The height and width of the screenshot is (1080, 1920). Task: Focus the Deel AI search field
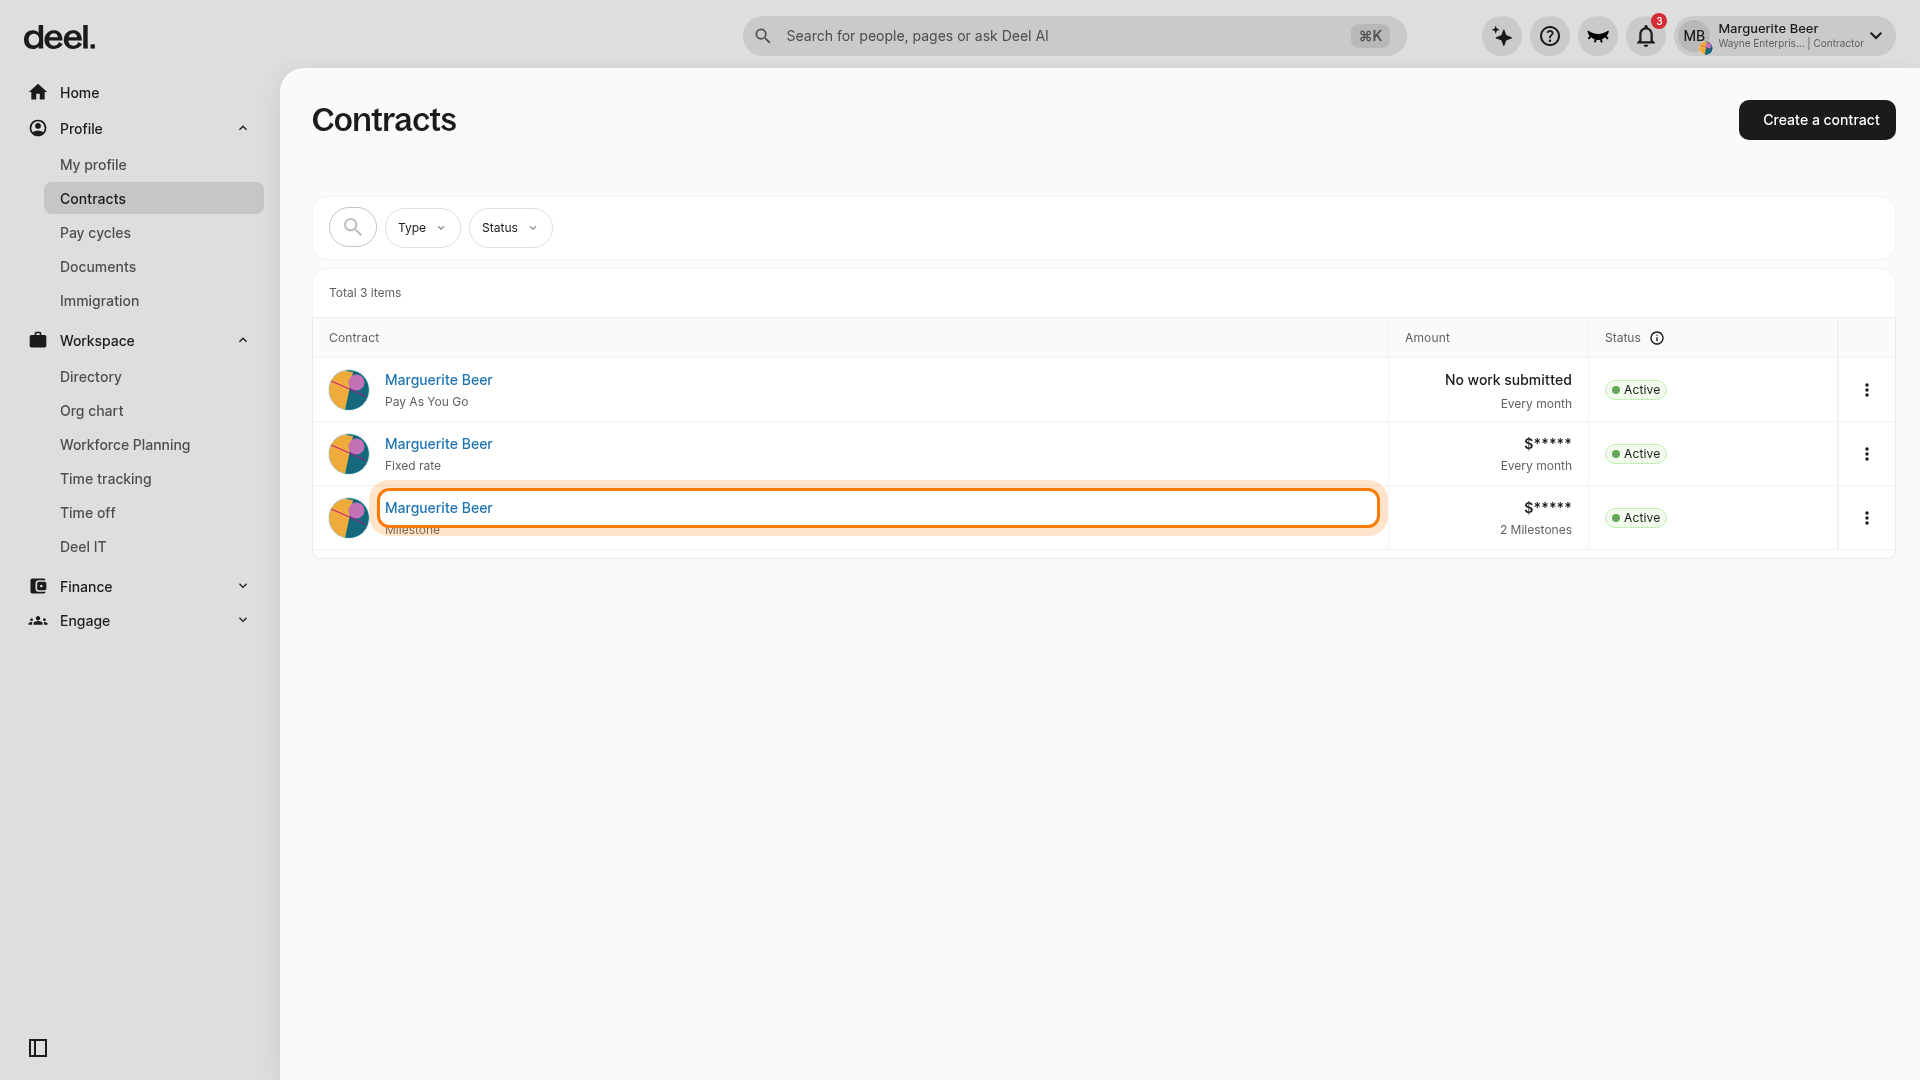point(1075,36)
